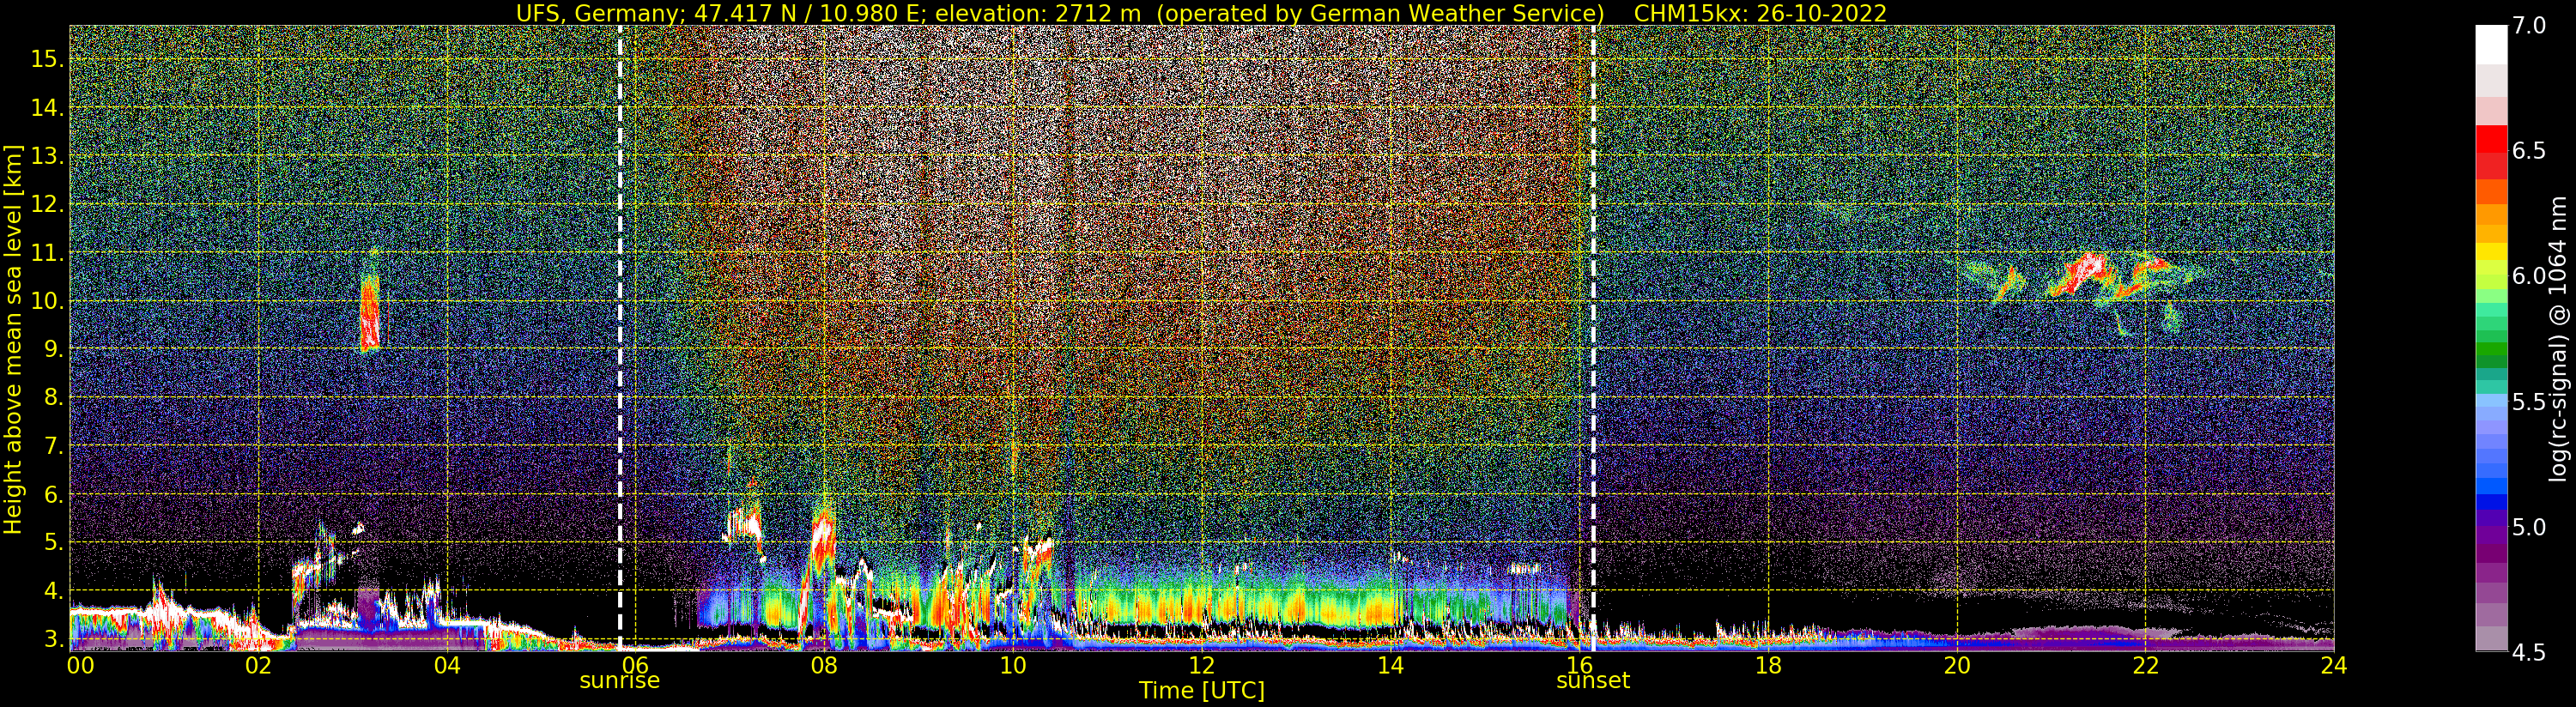Image resolution: width=2576 pixels, height=707 pixels.
Task: Click the 'Height above mean sea level [km]' label
Action: [x=13, y=339]
